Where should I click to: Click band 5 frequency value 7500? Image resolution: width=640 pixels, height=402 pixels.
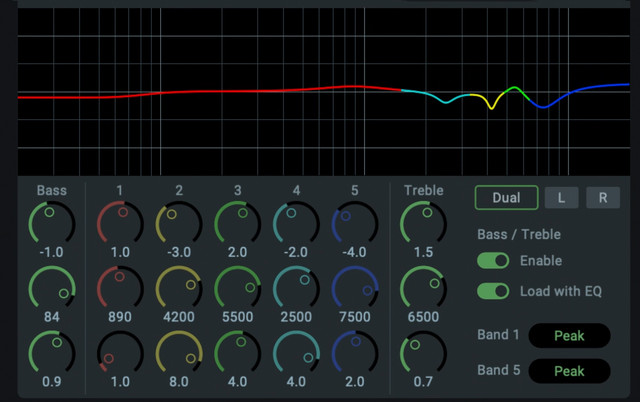tap(355, 317)
